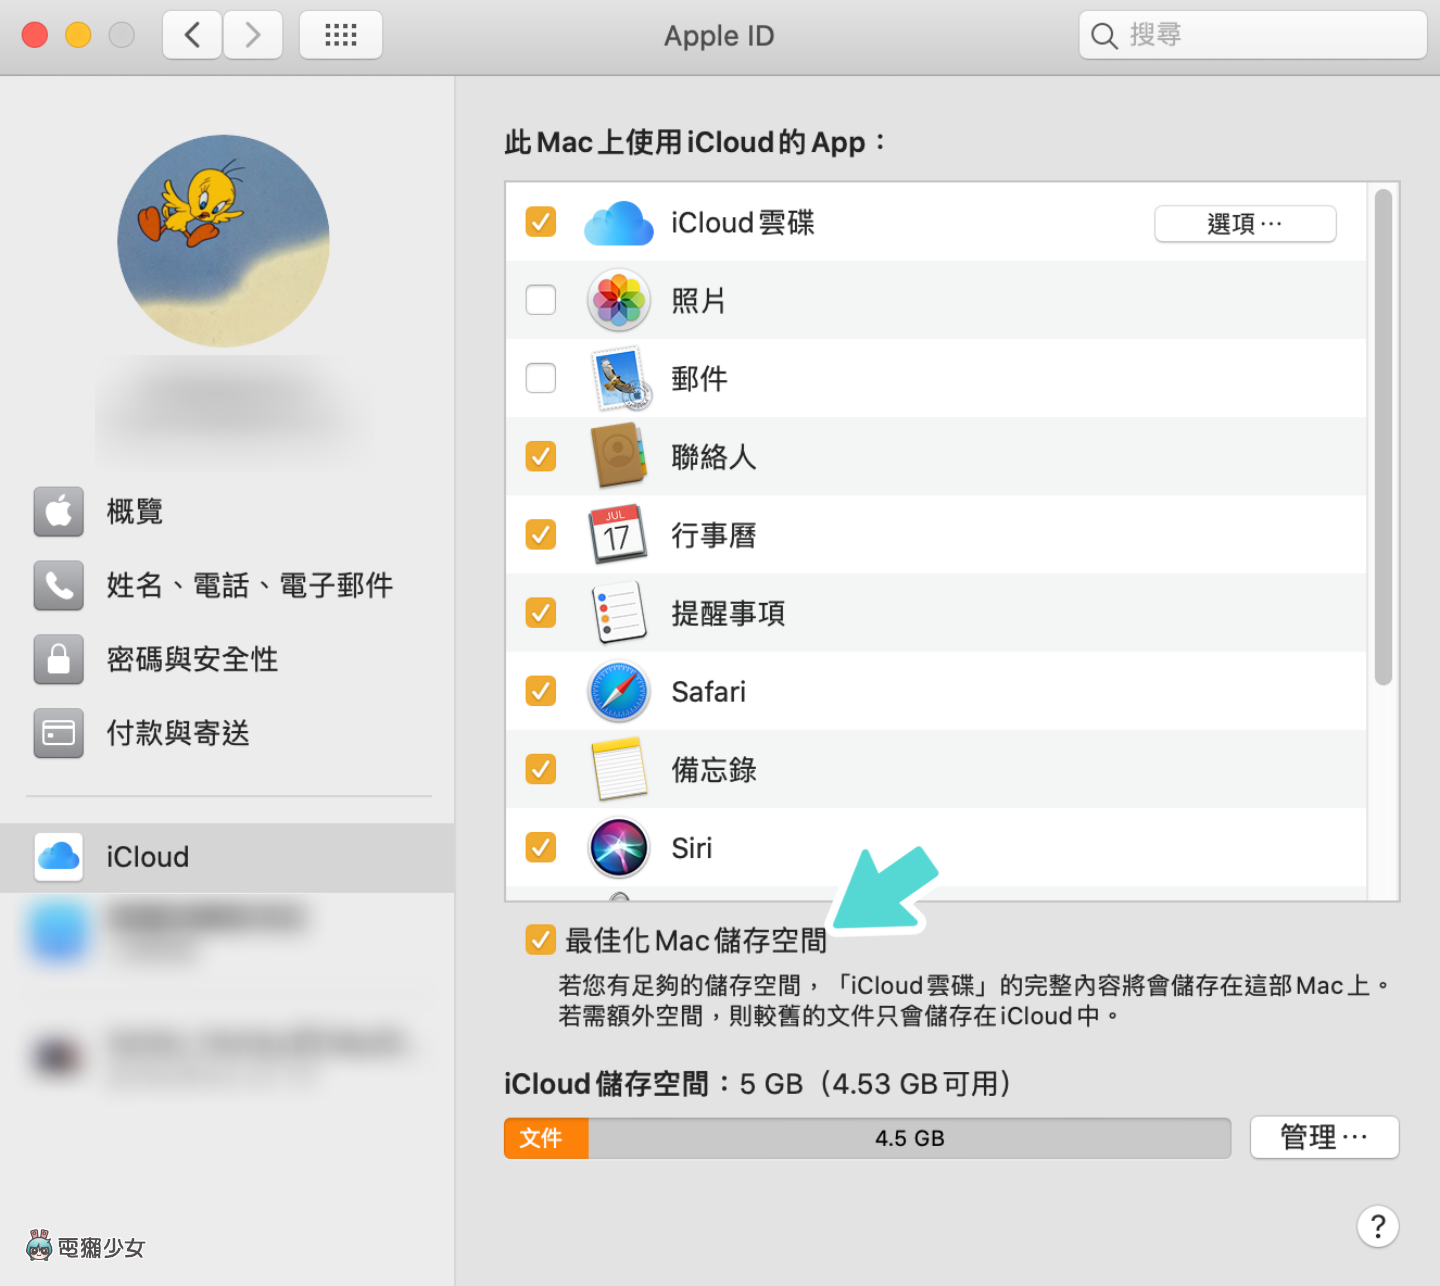
Task: Click the 4.5 GB free storage bar
Action: (x=909, y=1138)
